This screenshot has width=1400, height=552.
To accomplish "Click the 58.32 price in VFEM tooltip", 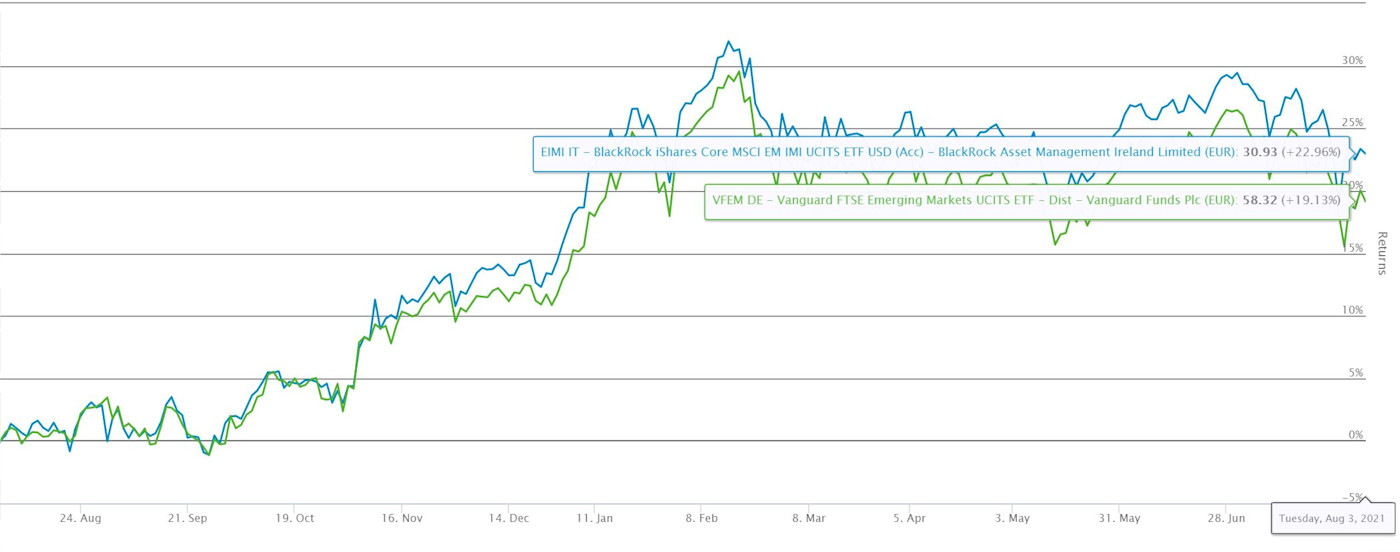I will point(1258,201).
